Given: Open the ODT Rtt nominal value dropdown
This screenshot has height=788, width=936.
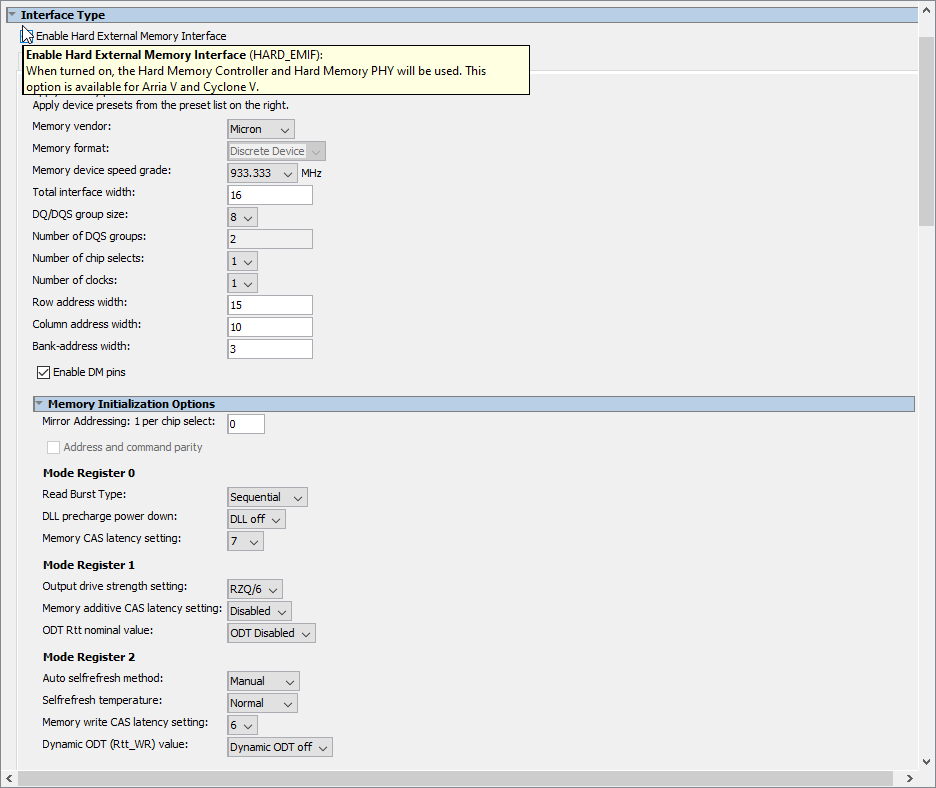Looking at the screenshot, I should coord(271,633).
